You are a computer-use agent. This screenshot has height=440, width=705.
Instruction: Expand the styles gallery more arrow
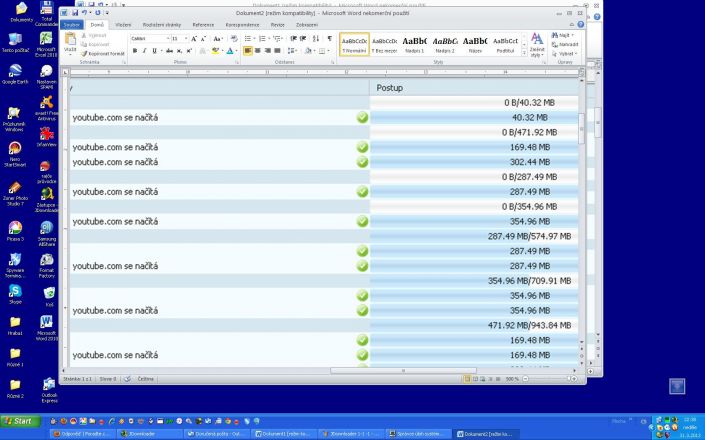click(x=524, y=53)
